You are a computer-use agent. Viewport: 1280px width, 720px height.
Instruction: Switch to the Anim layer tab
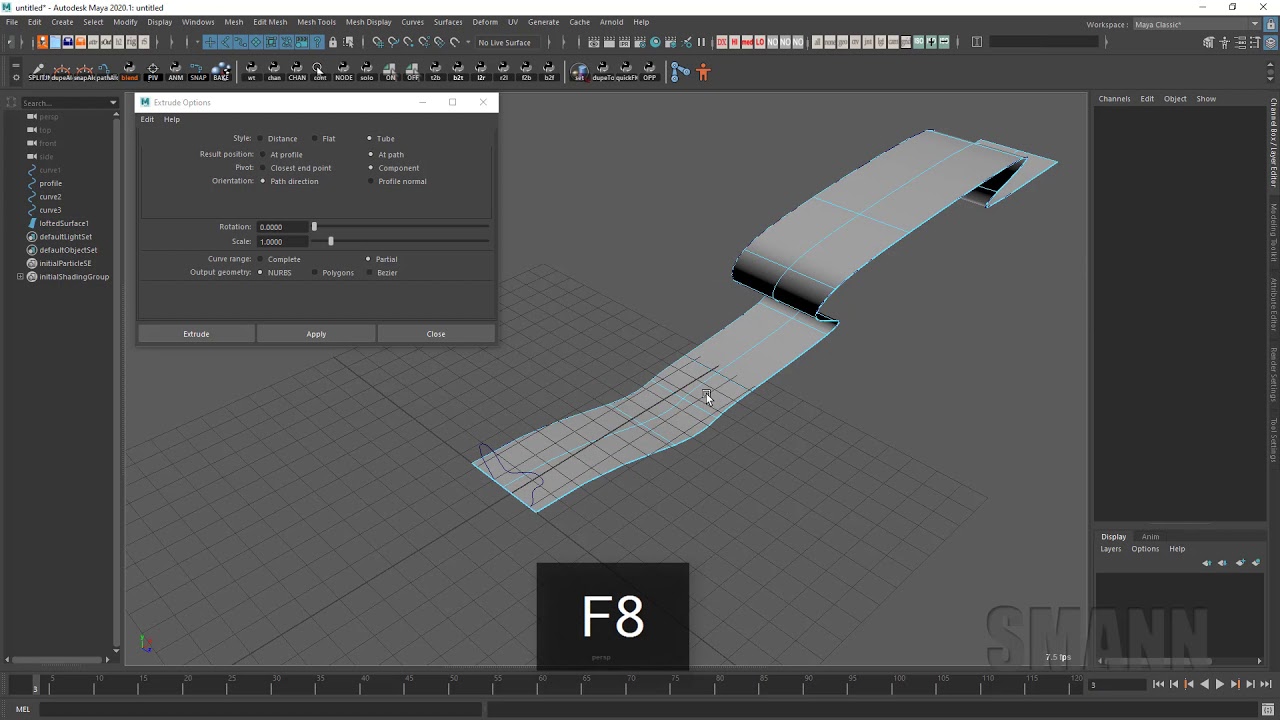coord(1151,537)
